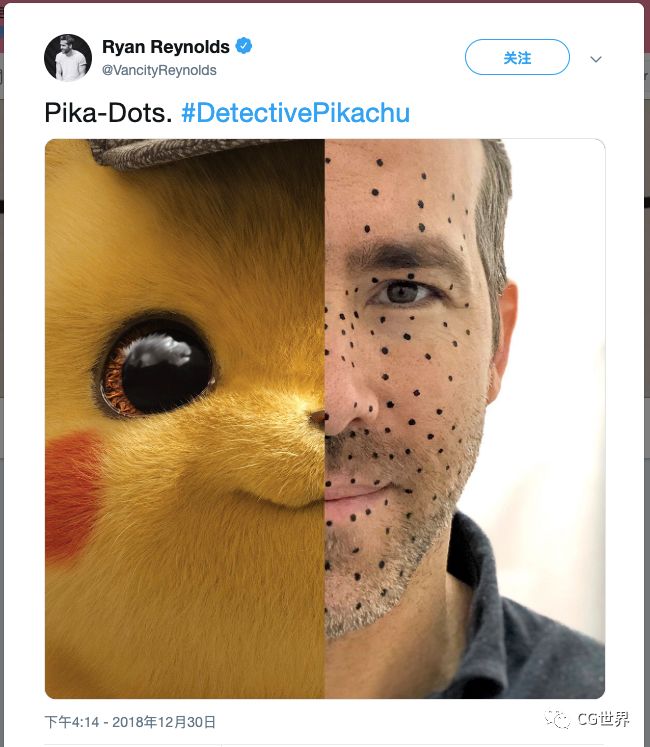Click the Pikachu half of the photo
Image resolution: width=650 pixels, height=747 pixels.
tap(185, 419)
